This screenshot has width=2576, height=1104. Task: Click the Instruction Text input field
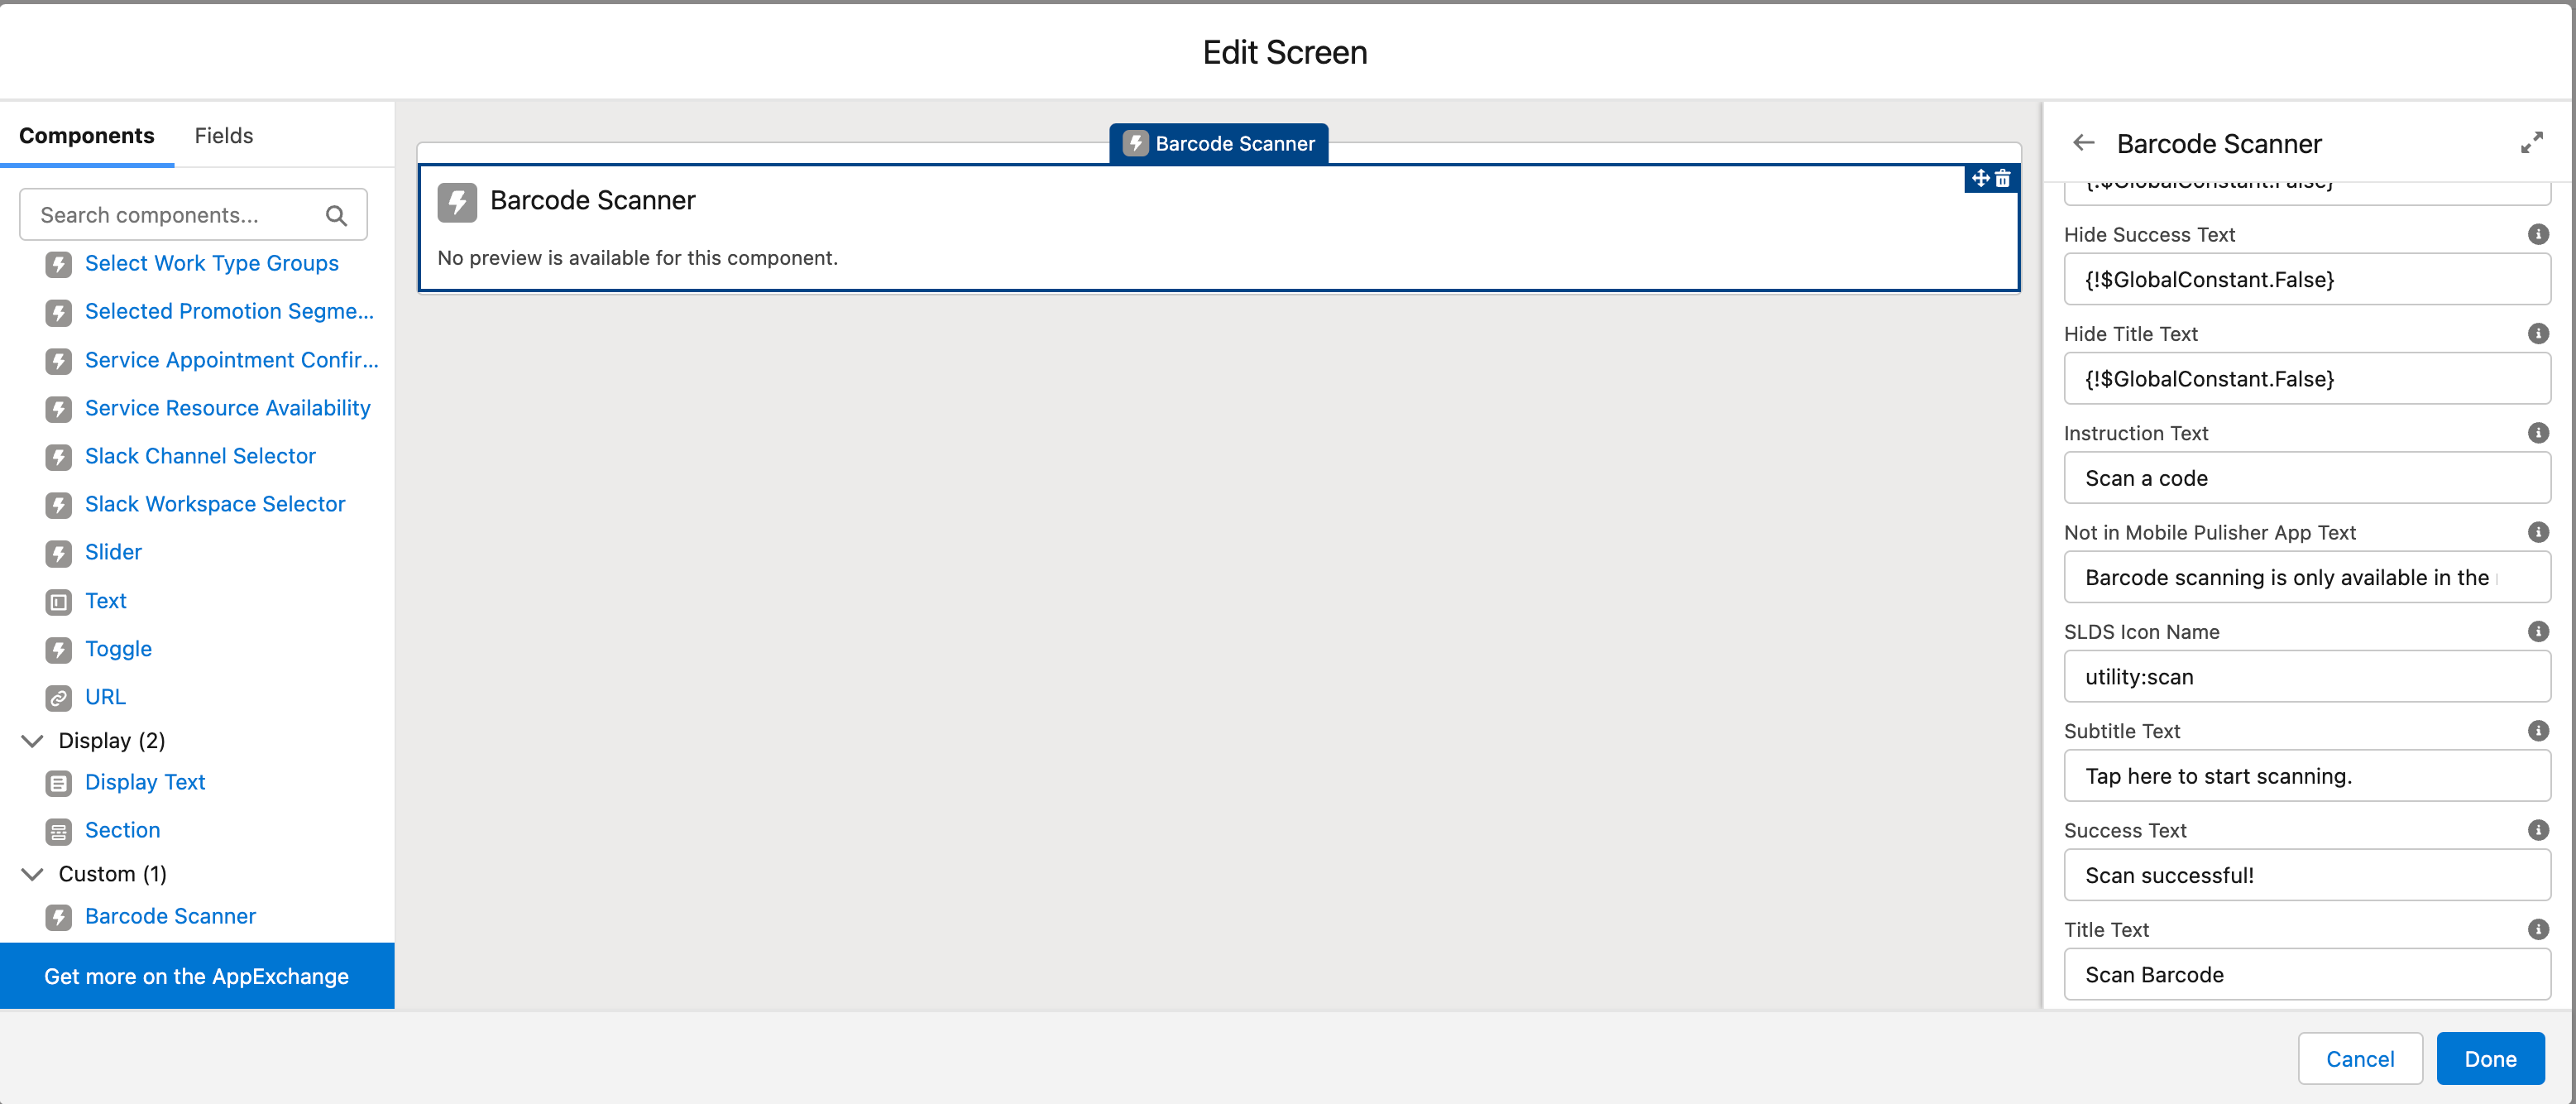(2306, 478)
